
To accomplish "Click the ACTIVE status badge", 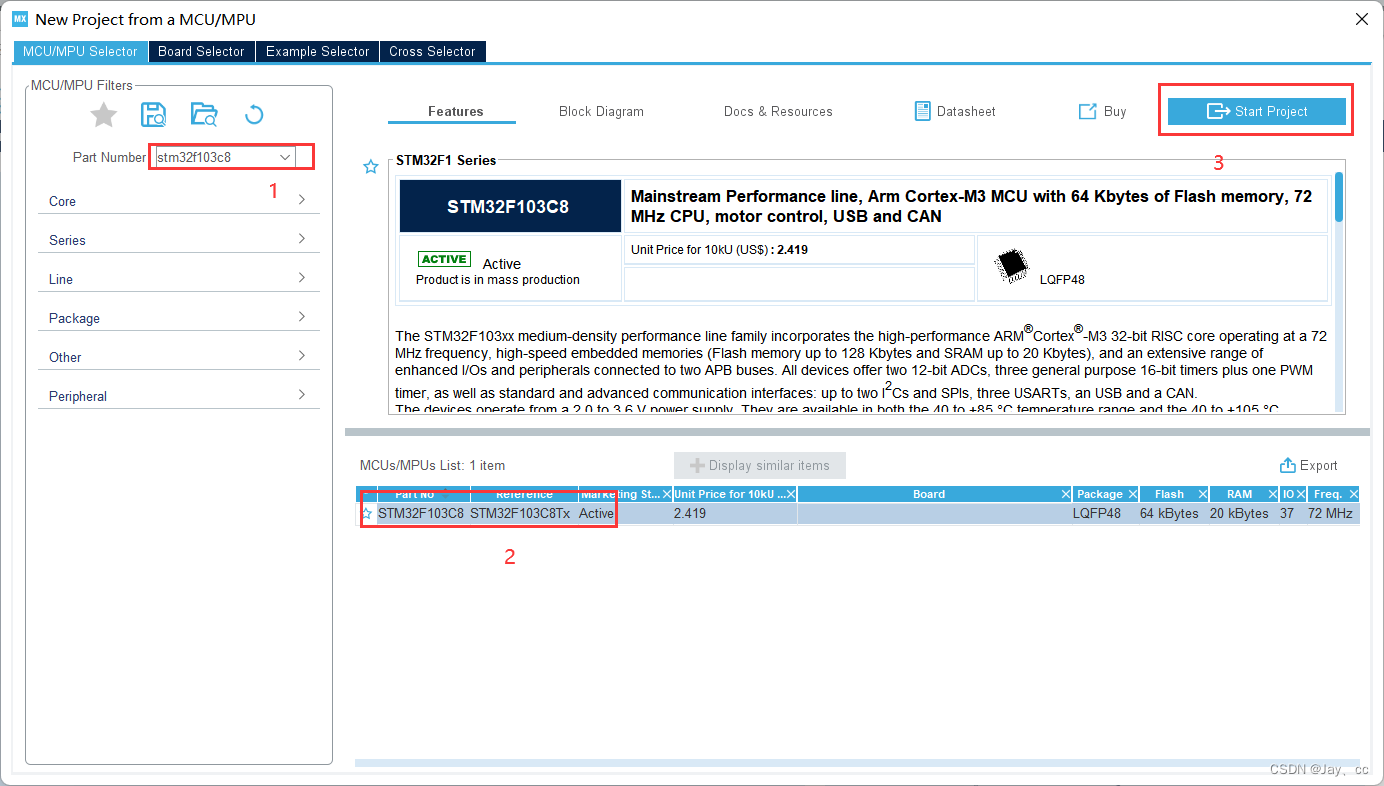I will click(444, 259).
